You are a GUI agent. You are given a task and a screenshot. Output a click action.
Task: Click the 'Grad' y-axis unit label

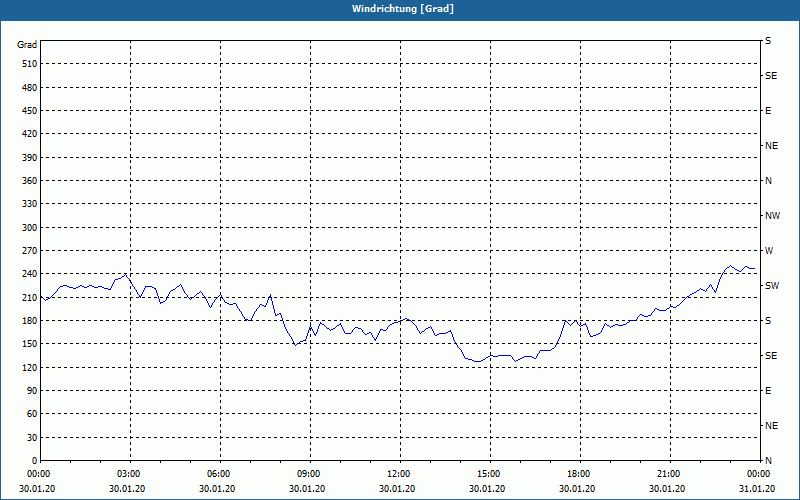click(27, 45)
